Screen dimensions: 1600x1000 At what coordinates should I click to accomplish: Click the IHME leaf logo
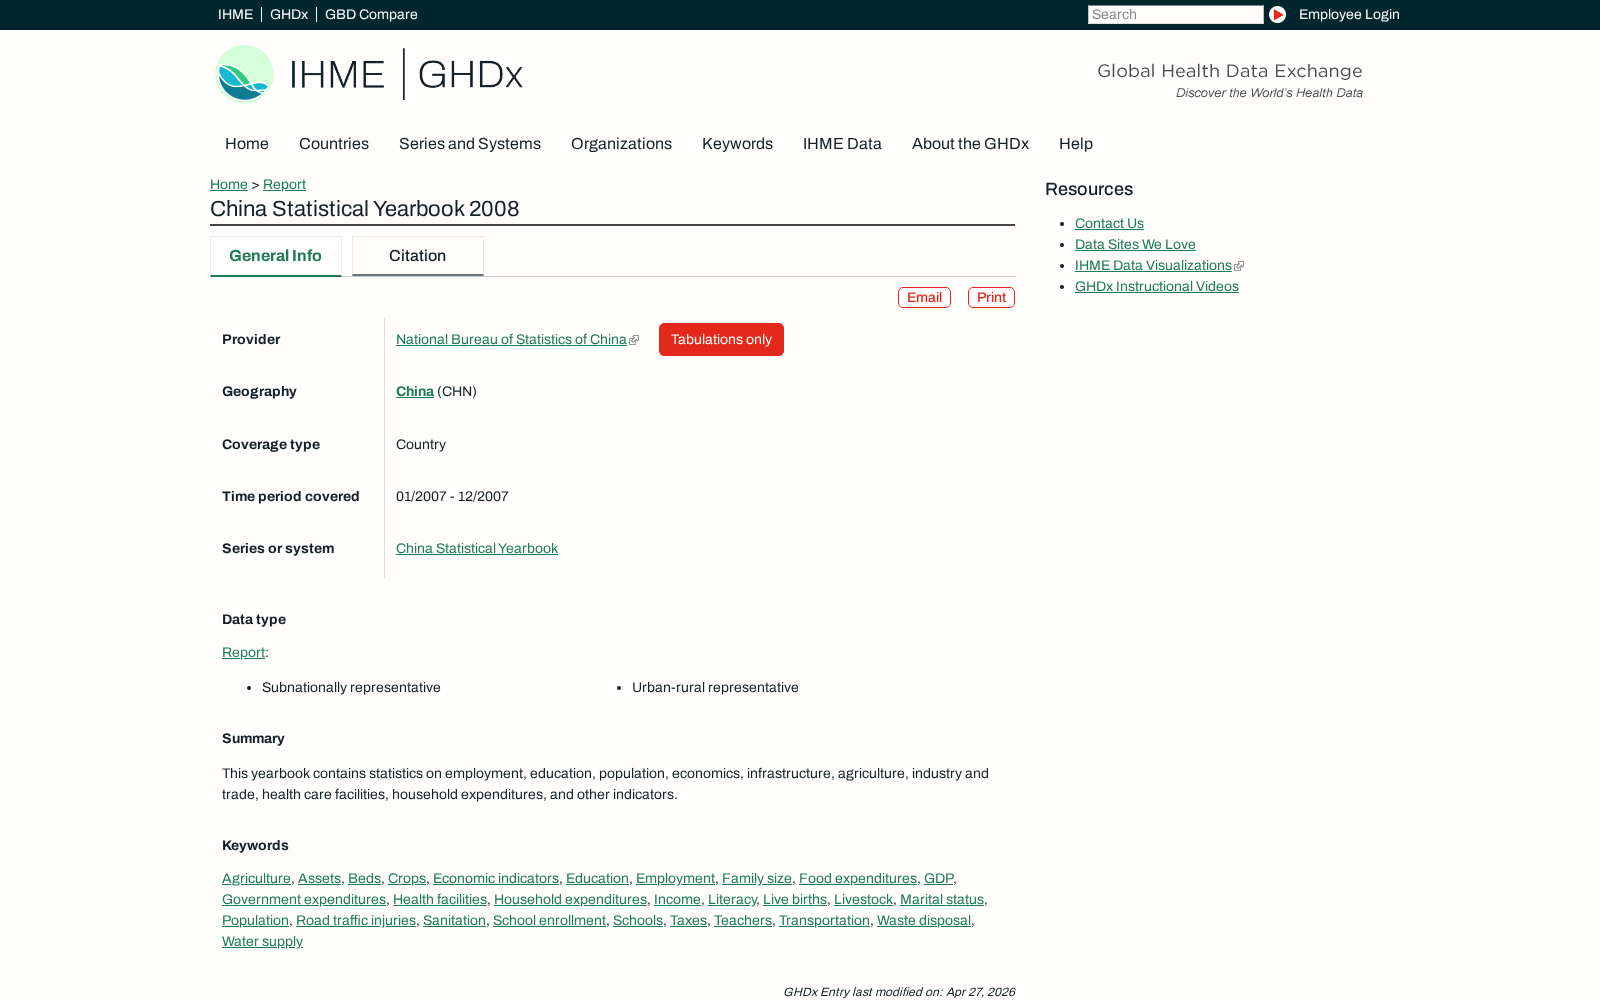point(244,74)
